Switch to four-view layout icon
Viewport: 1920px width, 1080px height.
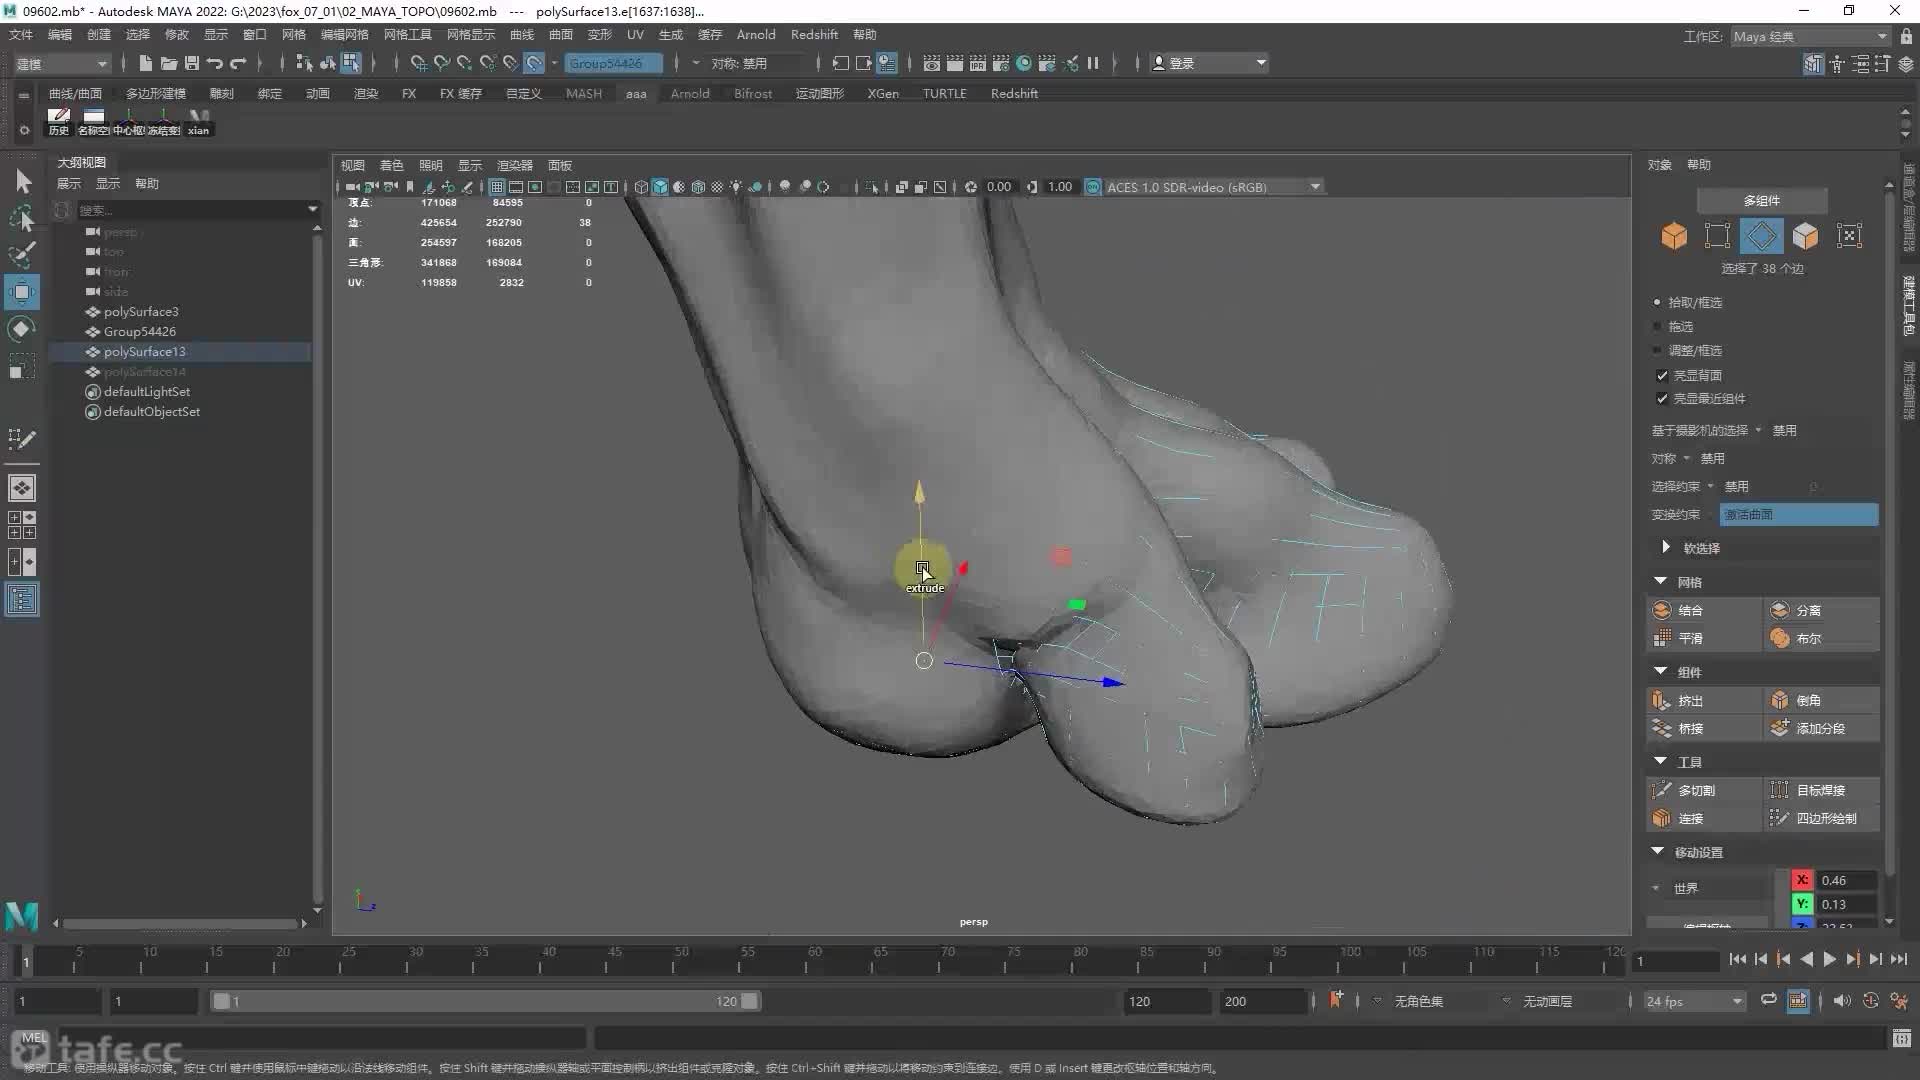point(22,525)
